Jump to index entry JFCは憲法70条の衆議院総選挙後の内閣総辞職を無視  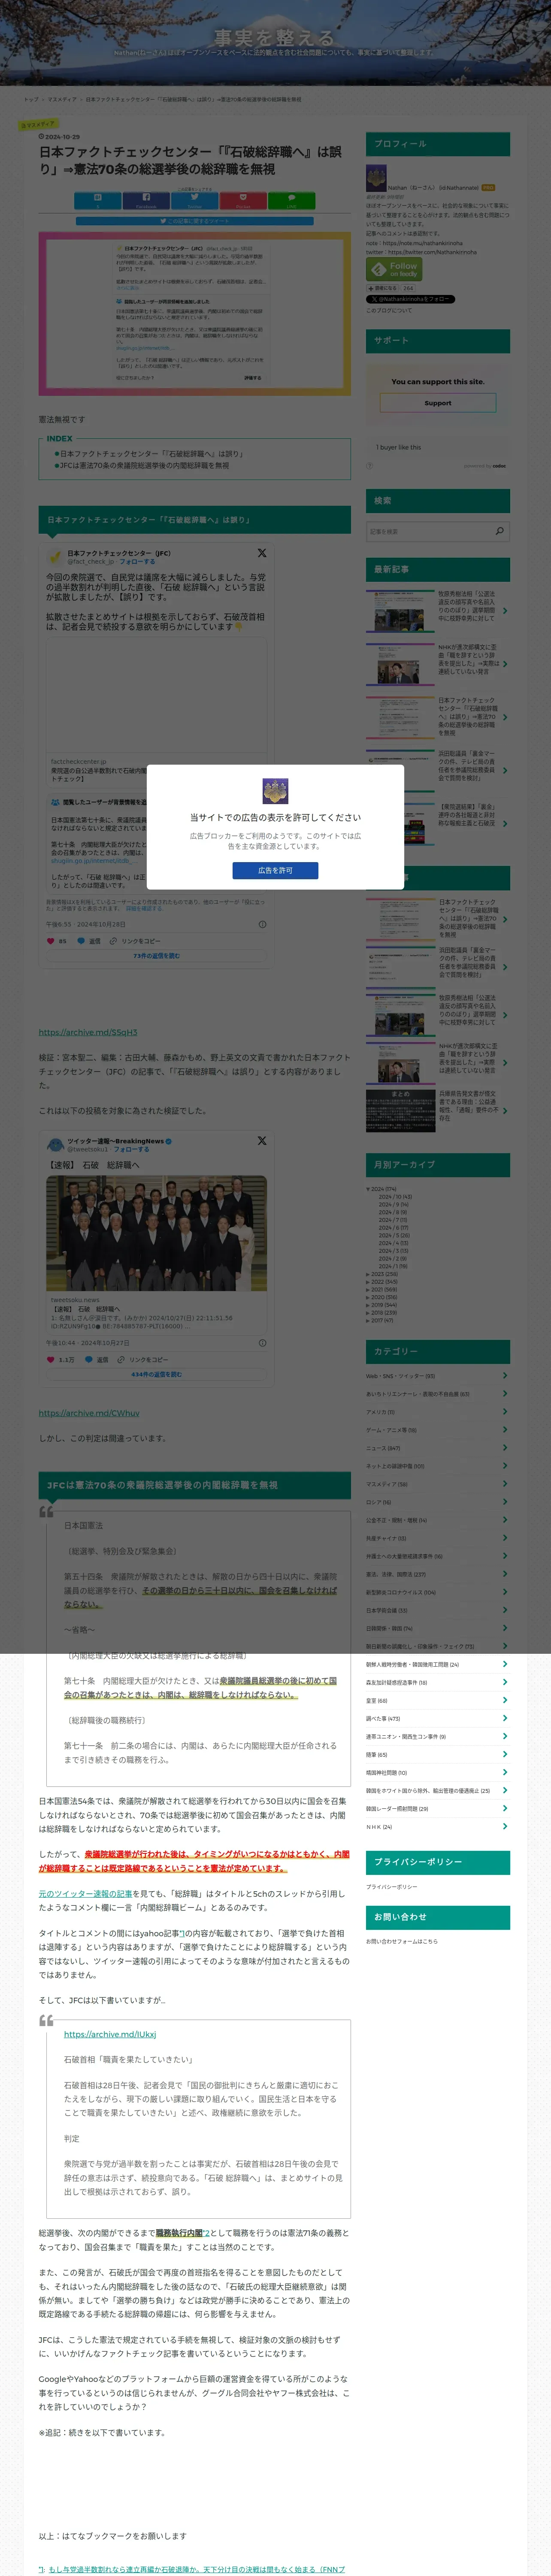[x=144, y=466]
